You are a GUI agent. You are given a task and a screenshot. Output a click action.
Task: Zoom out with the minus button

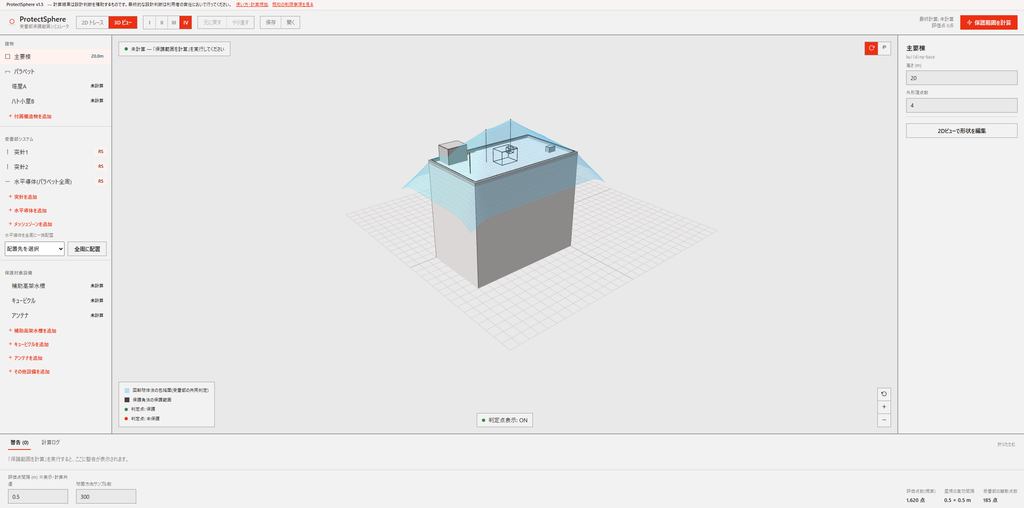pos(884,421)
